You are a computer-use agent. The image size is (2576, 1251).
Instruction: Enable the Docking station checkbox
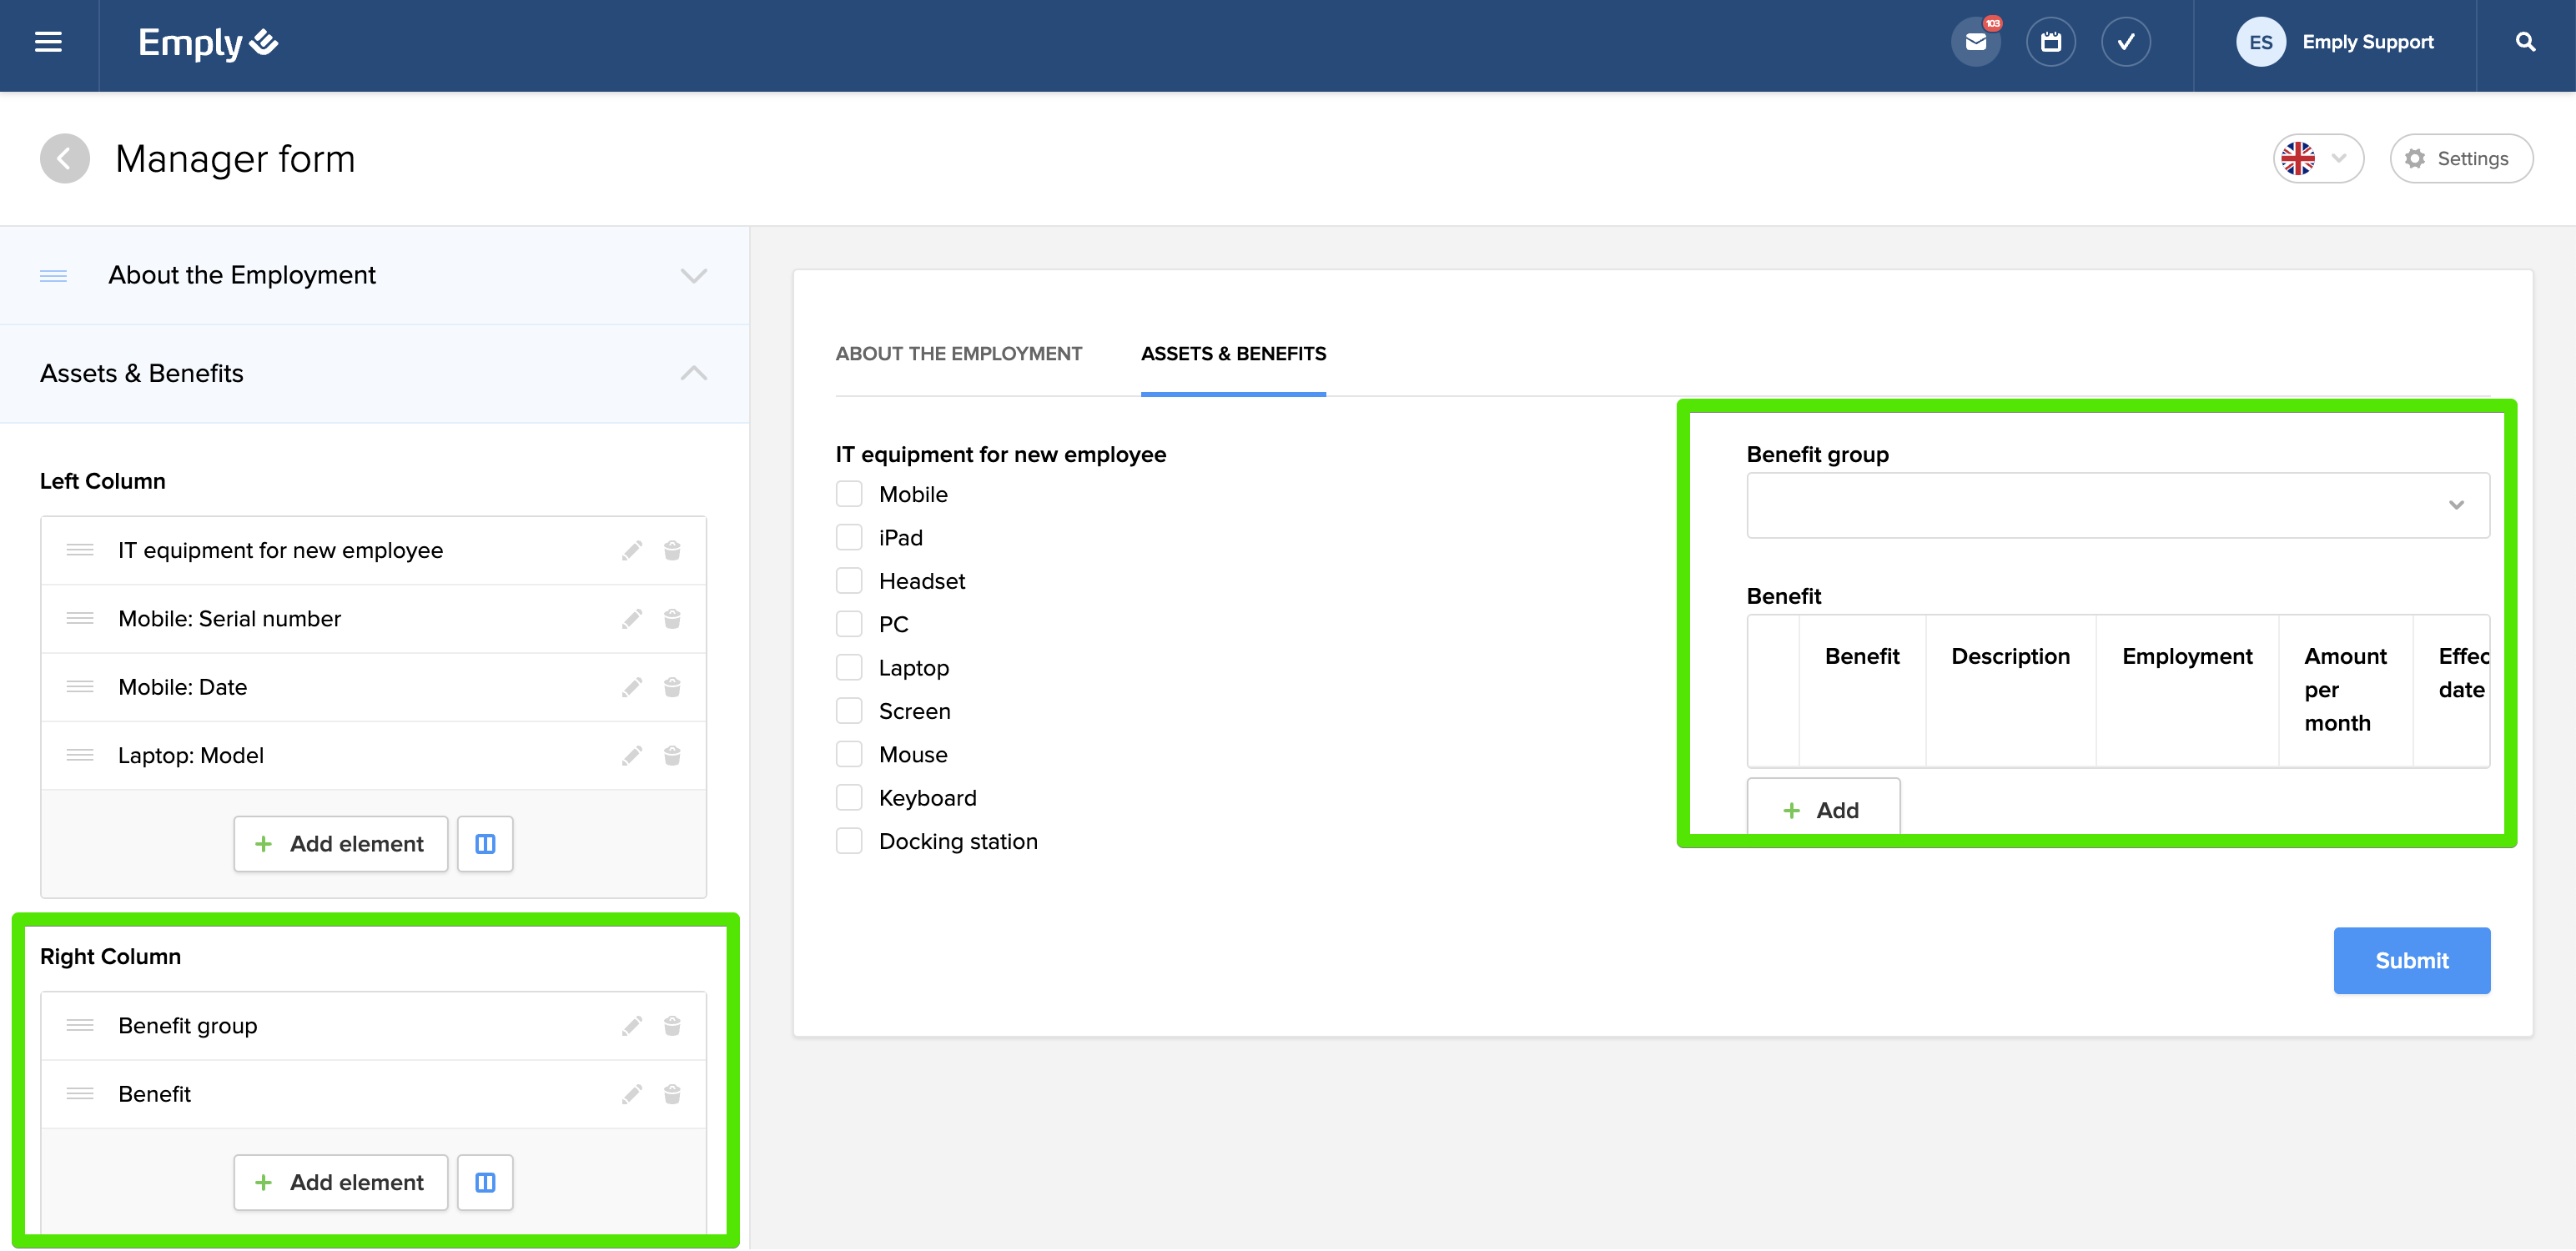point(849,841)
